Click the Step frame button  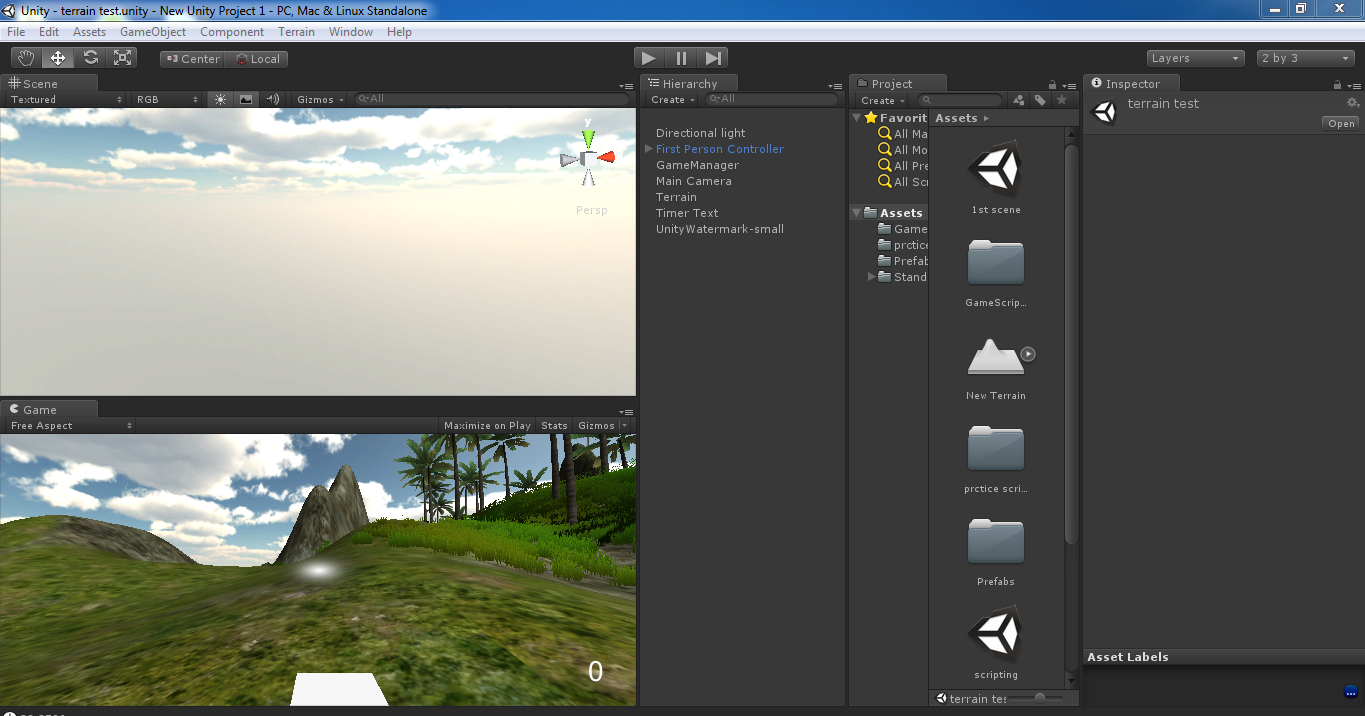713,58
